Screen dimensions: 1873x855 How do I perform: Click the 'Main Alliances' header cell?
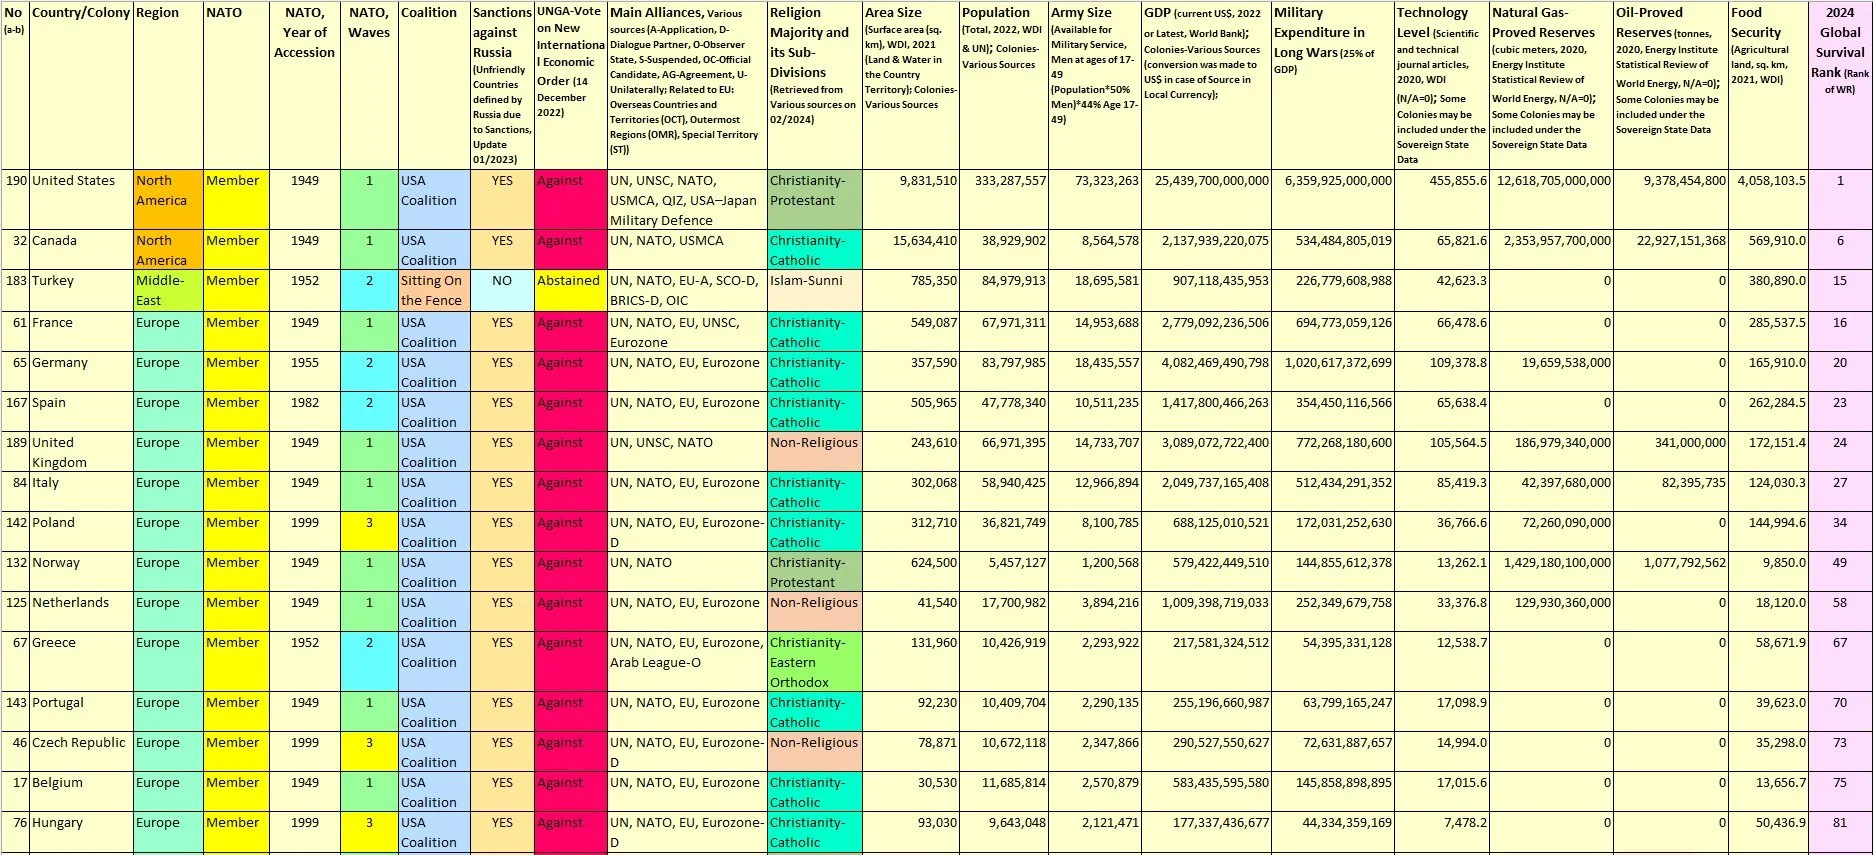coord(687,85)
